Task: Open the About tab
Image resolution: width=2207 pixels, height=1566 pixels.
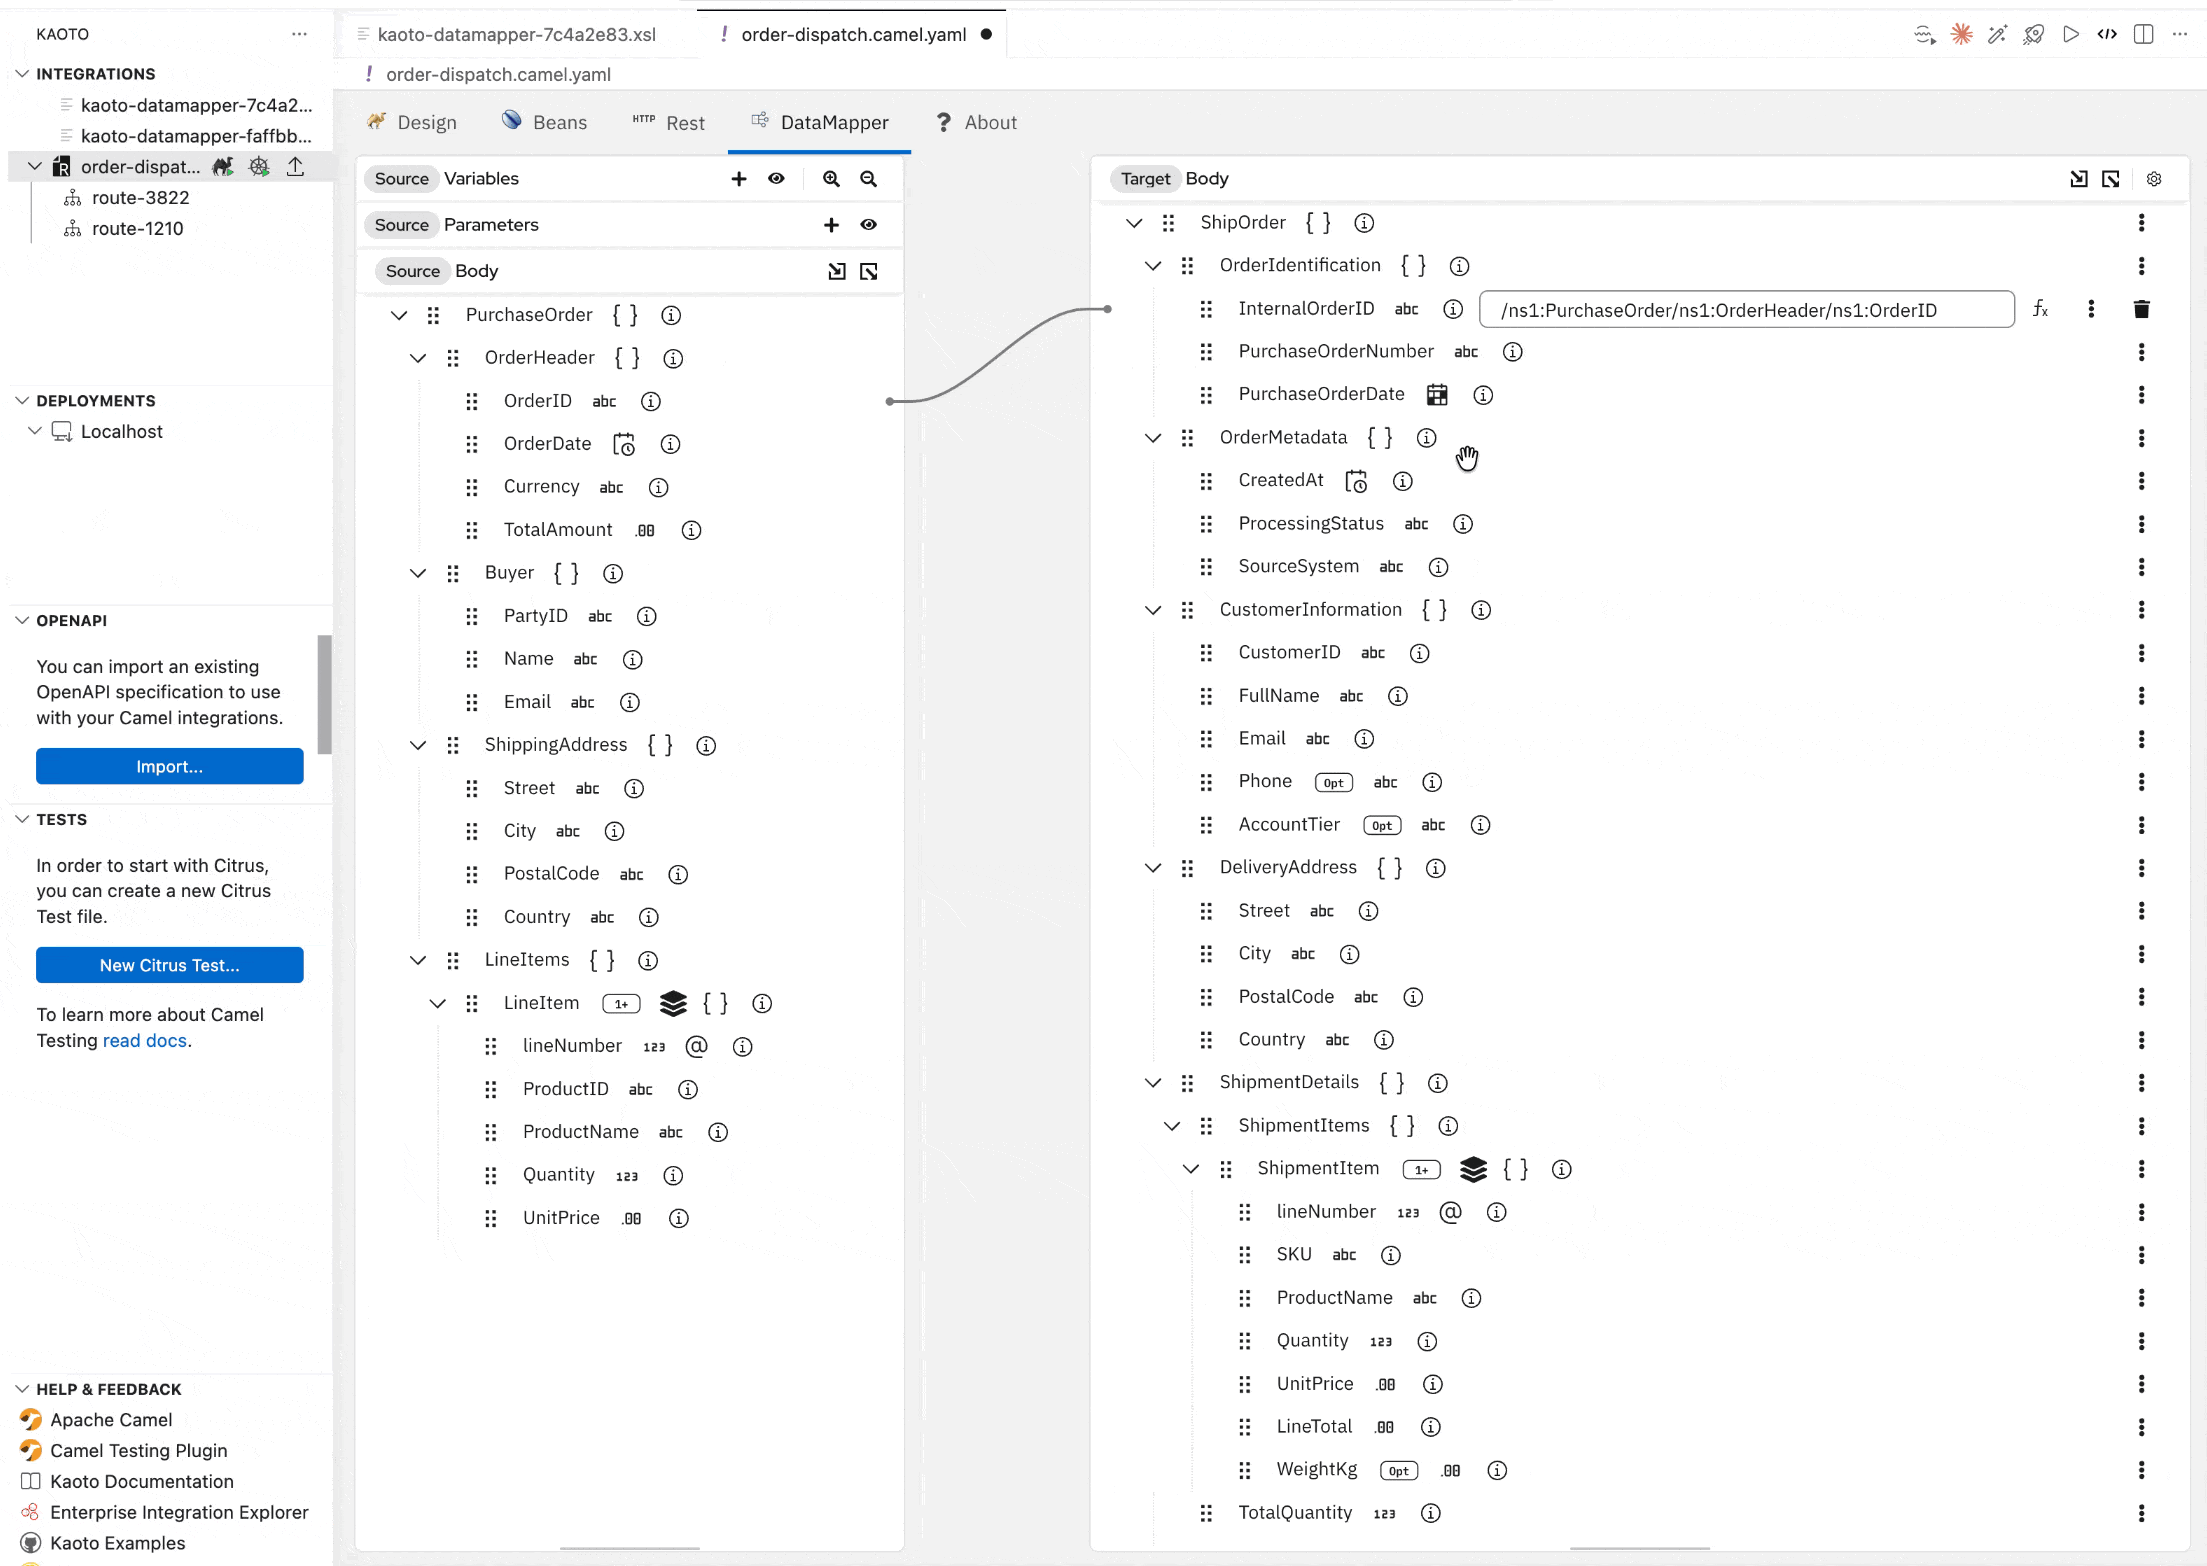Action: pos(976,122)
